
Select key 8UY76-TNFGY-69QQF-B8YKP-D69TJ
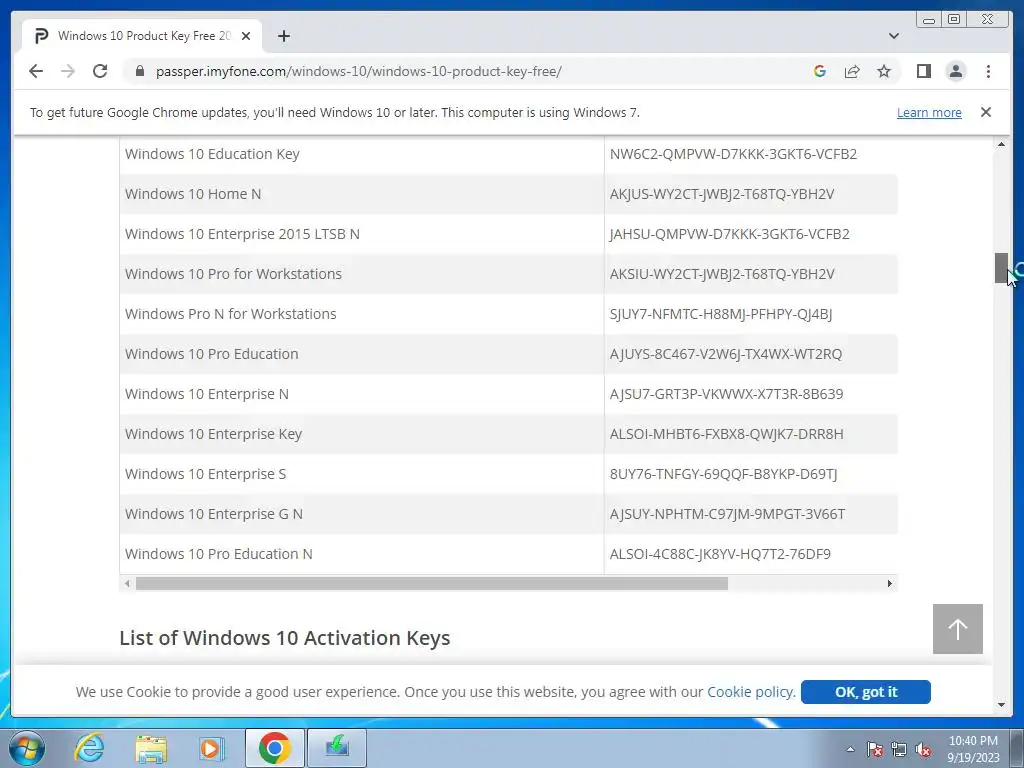point(723,473)
